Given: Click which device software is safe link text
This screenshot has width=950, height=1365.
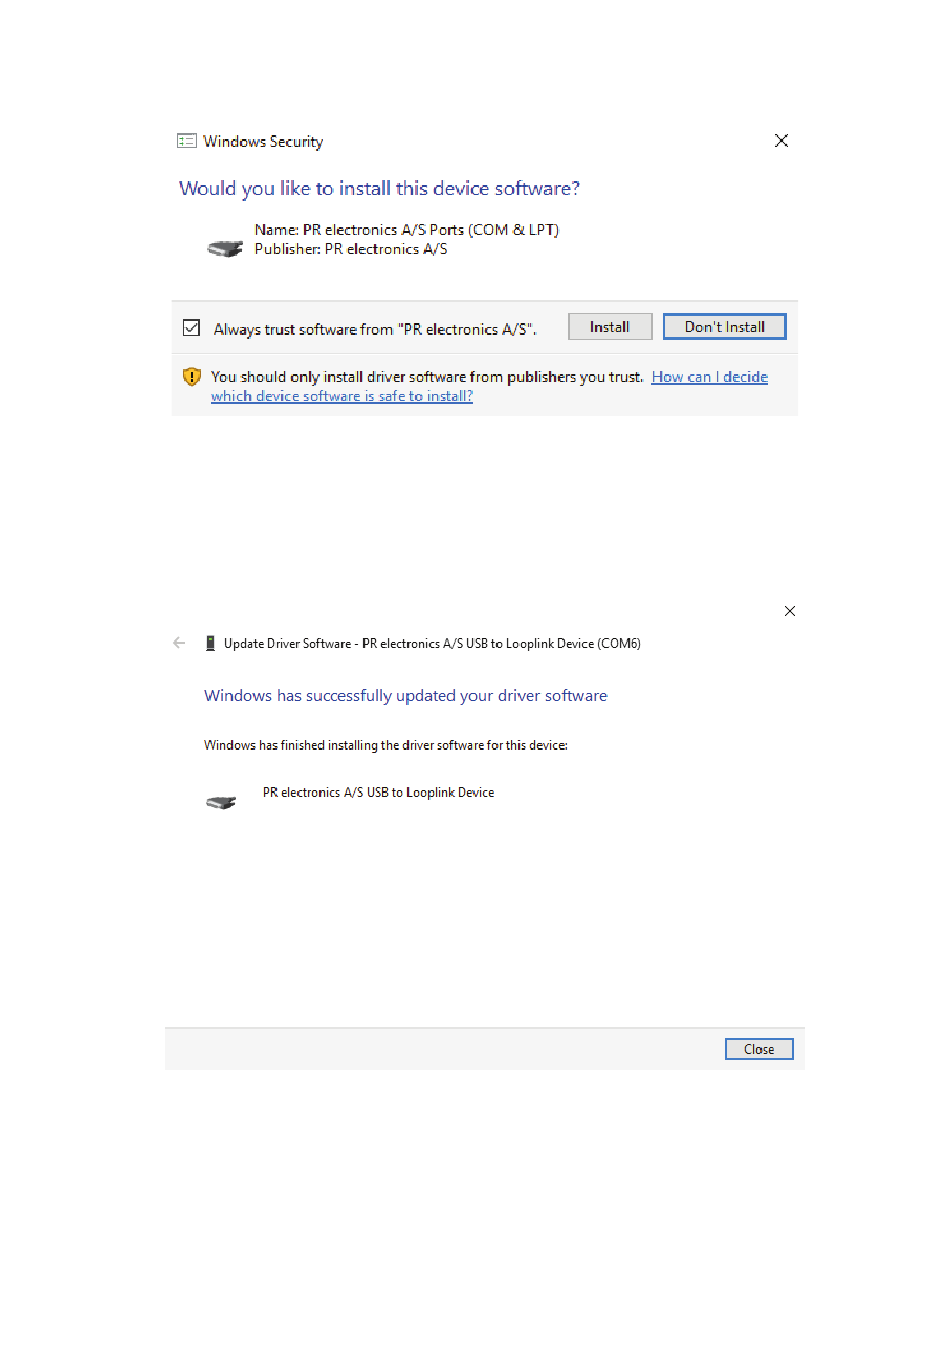Looking at the screenshot, I should point(342,396).
